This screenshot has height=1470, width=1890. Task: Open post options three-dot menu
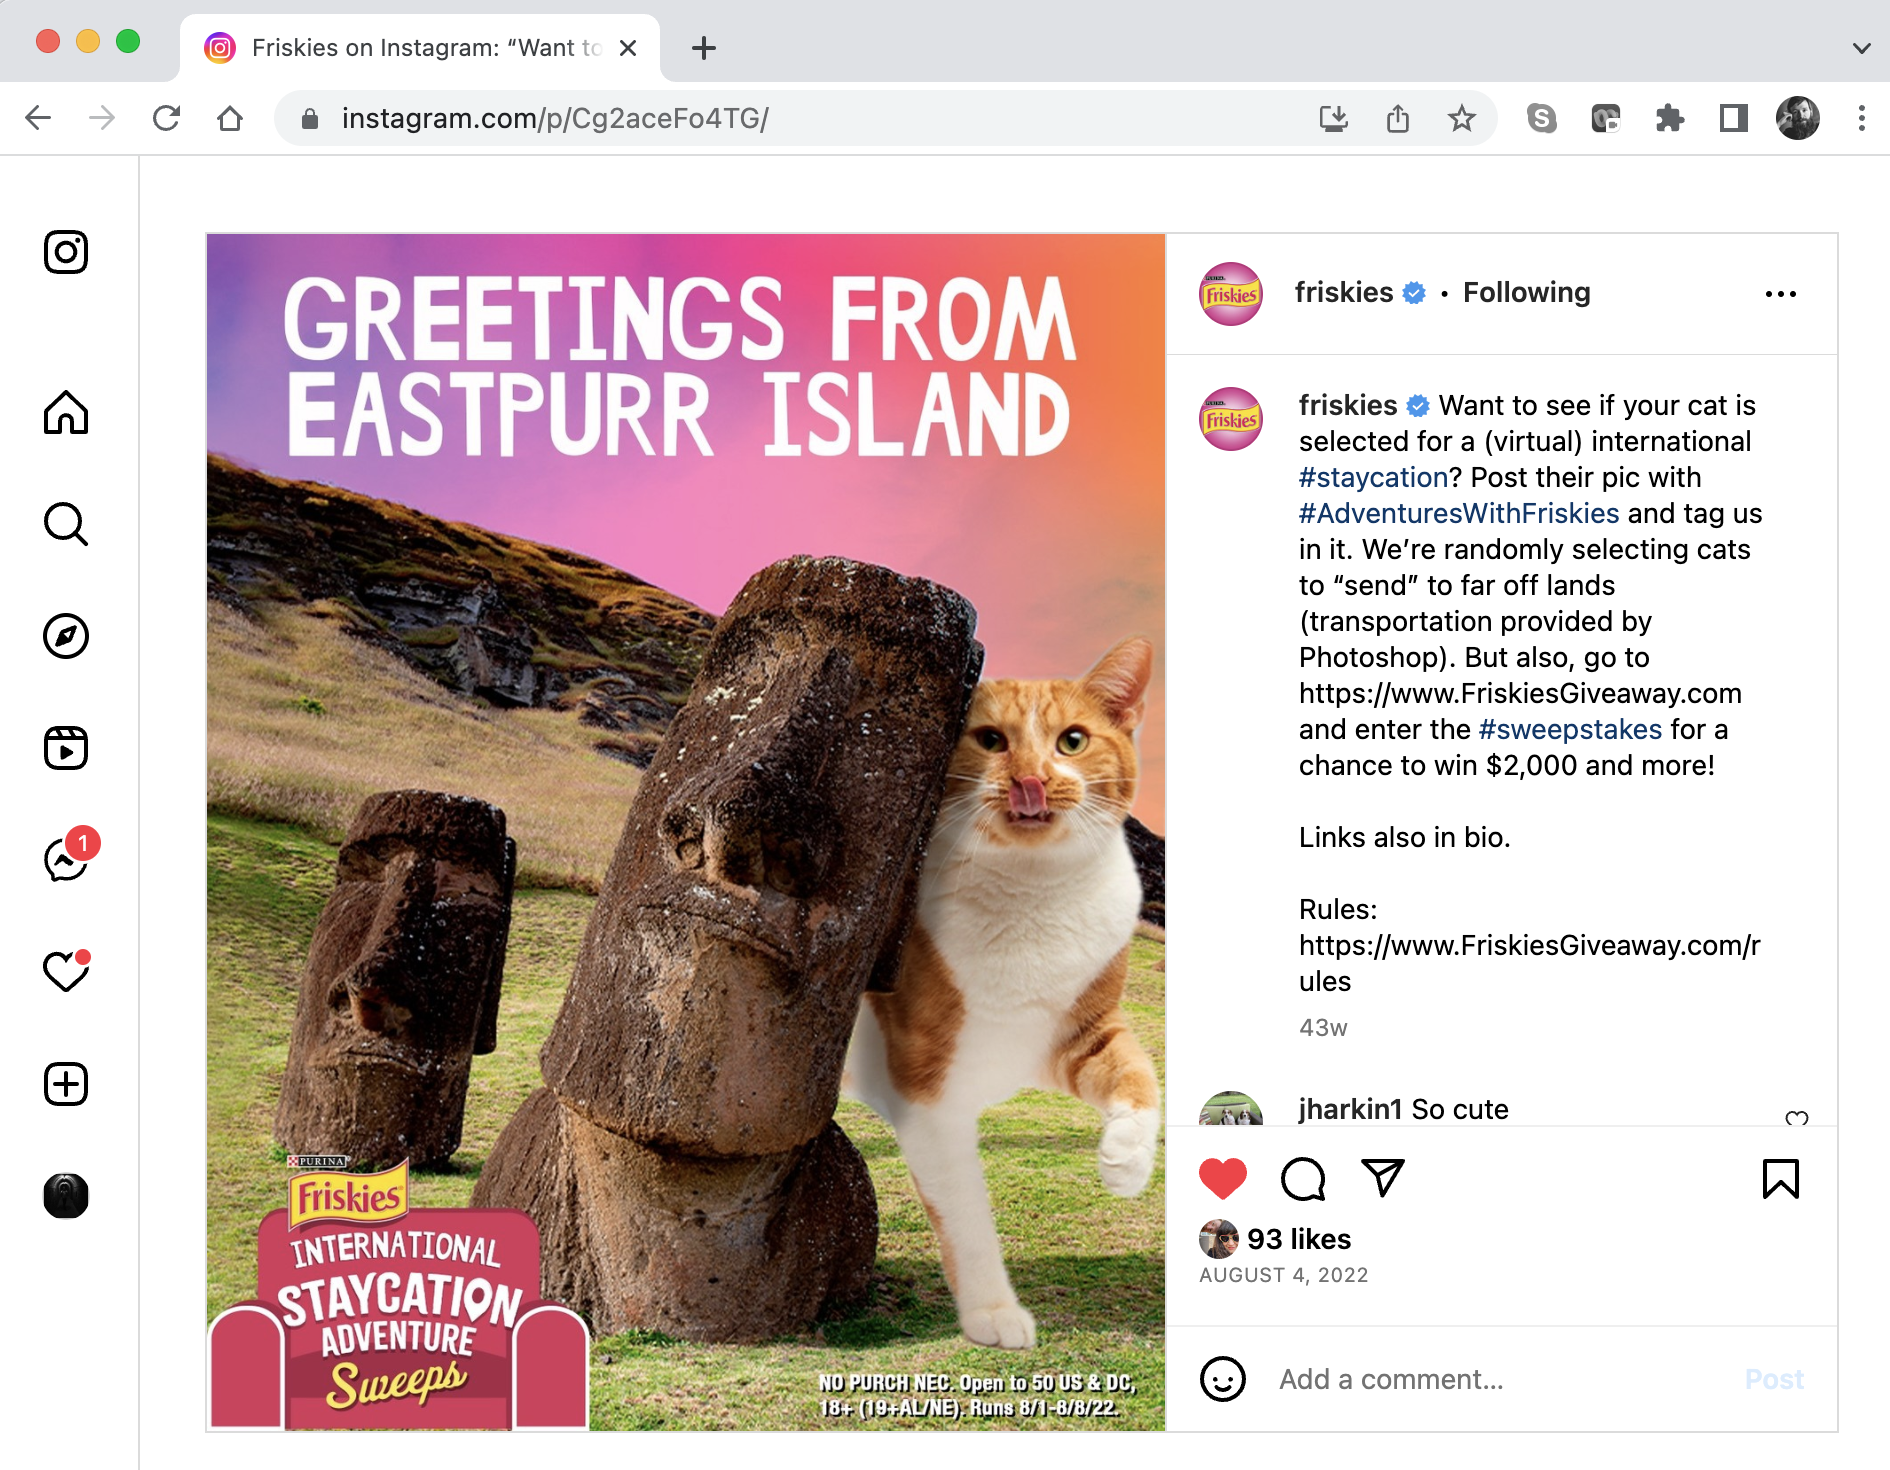[1780, 294]
